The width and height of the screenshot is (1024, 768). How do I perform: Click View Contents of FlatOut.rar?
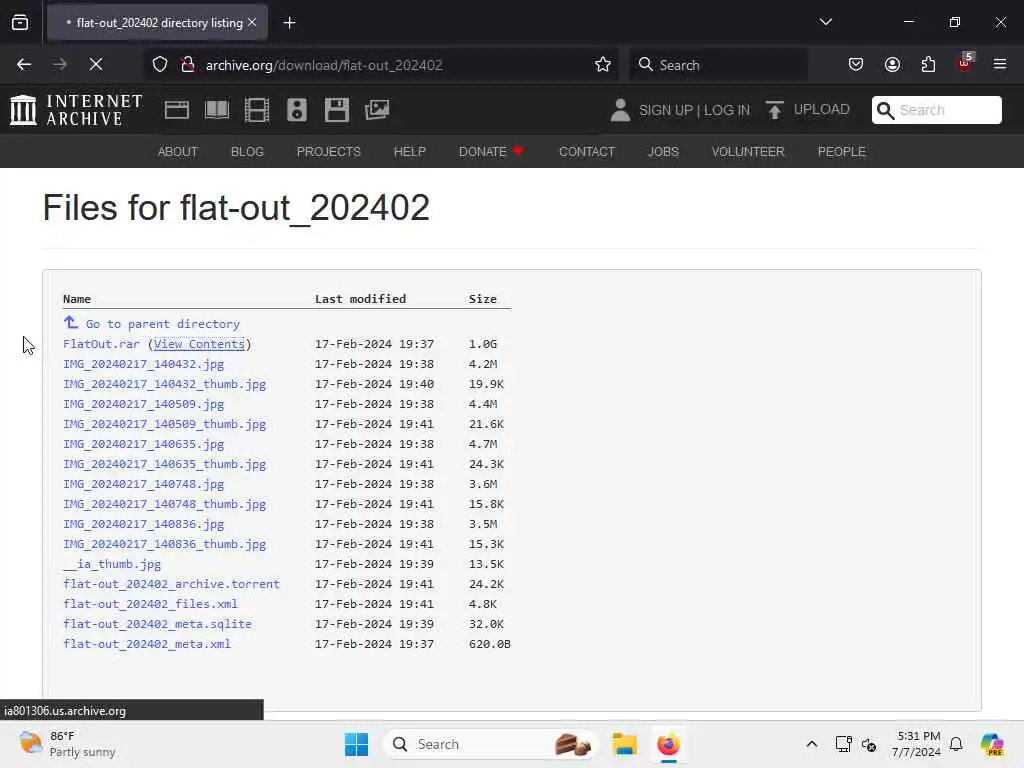tap(199, 344)
